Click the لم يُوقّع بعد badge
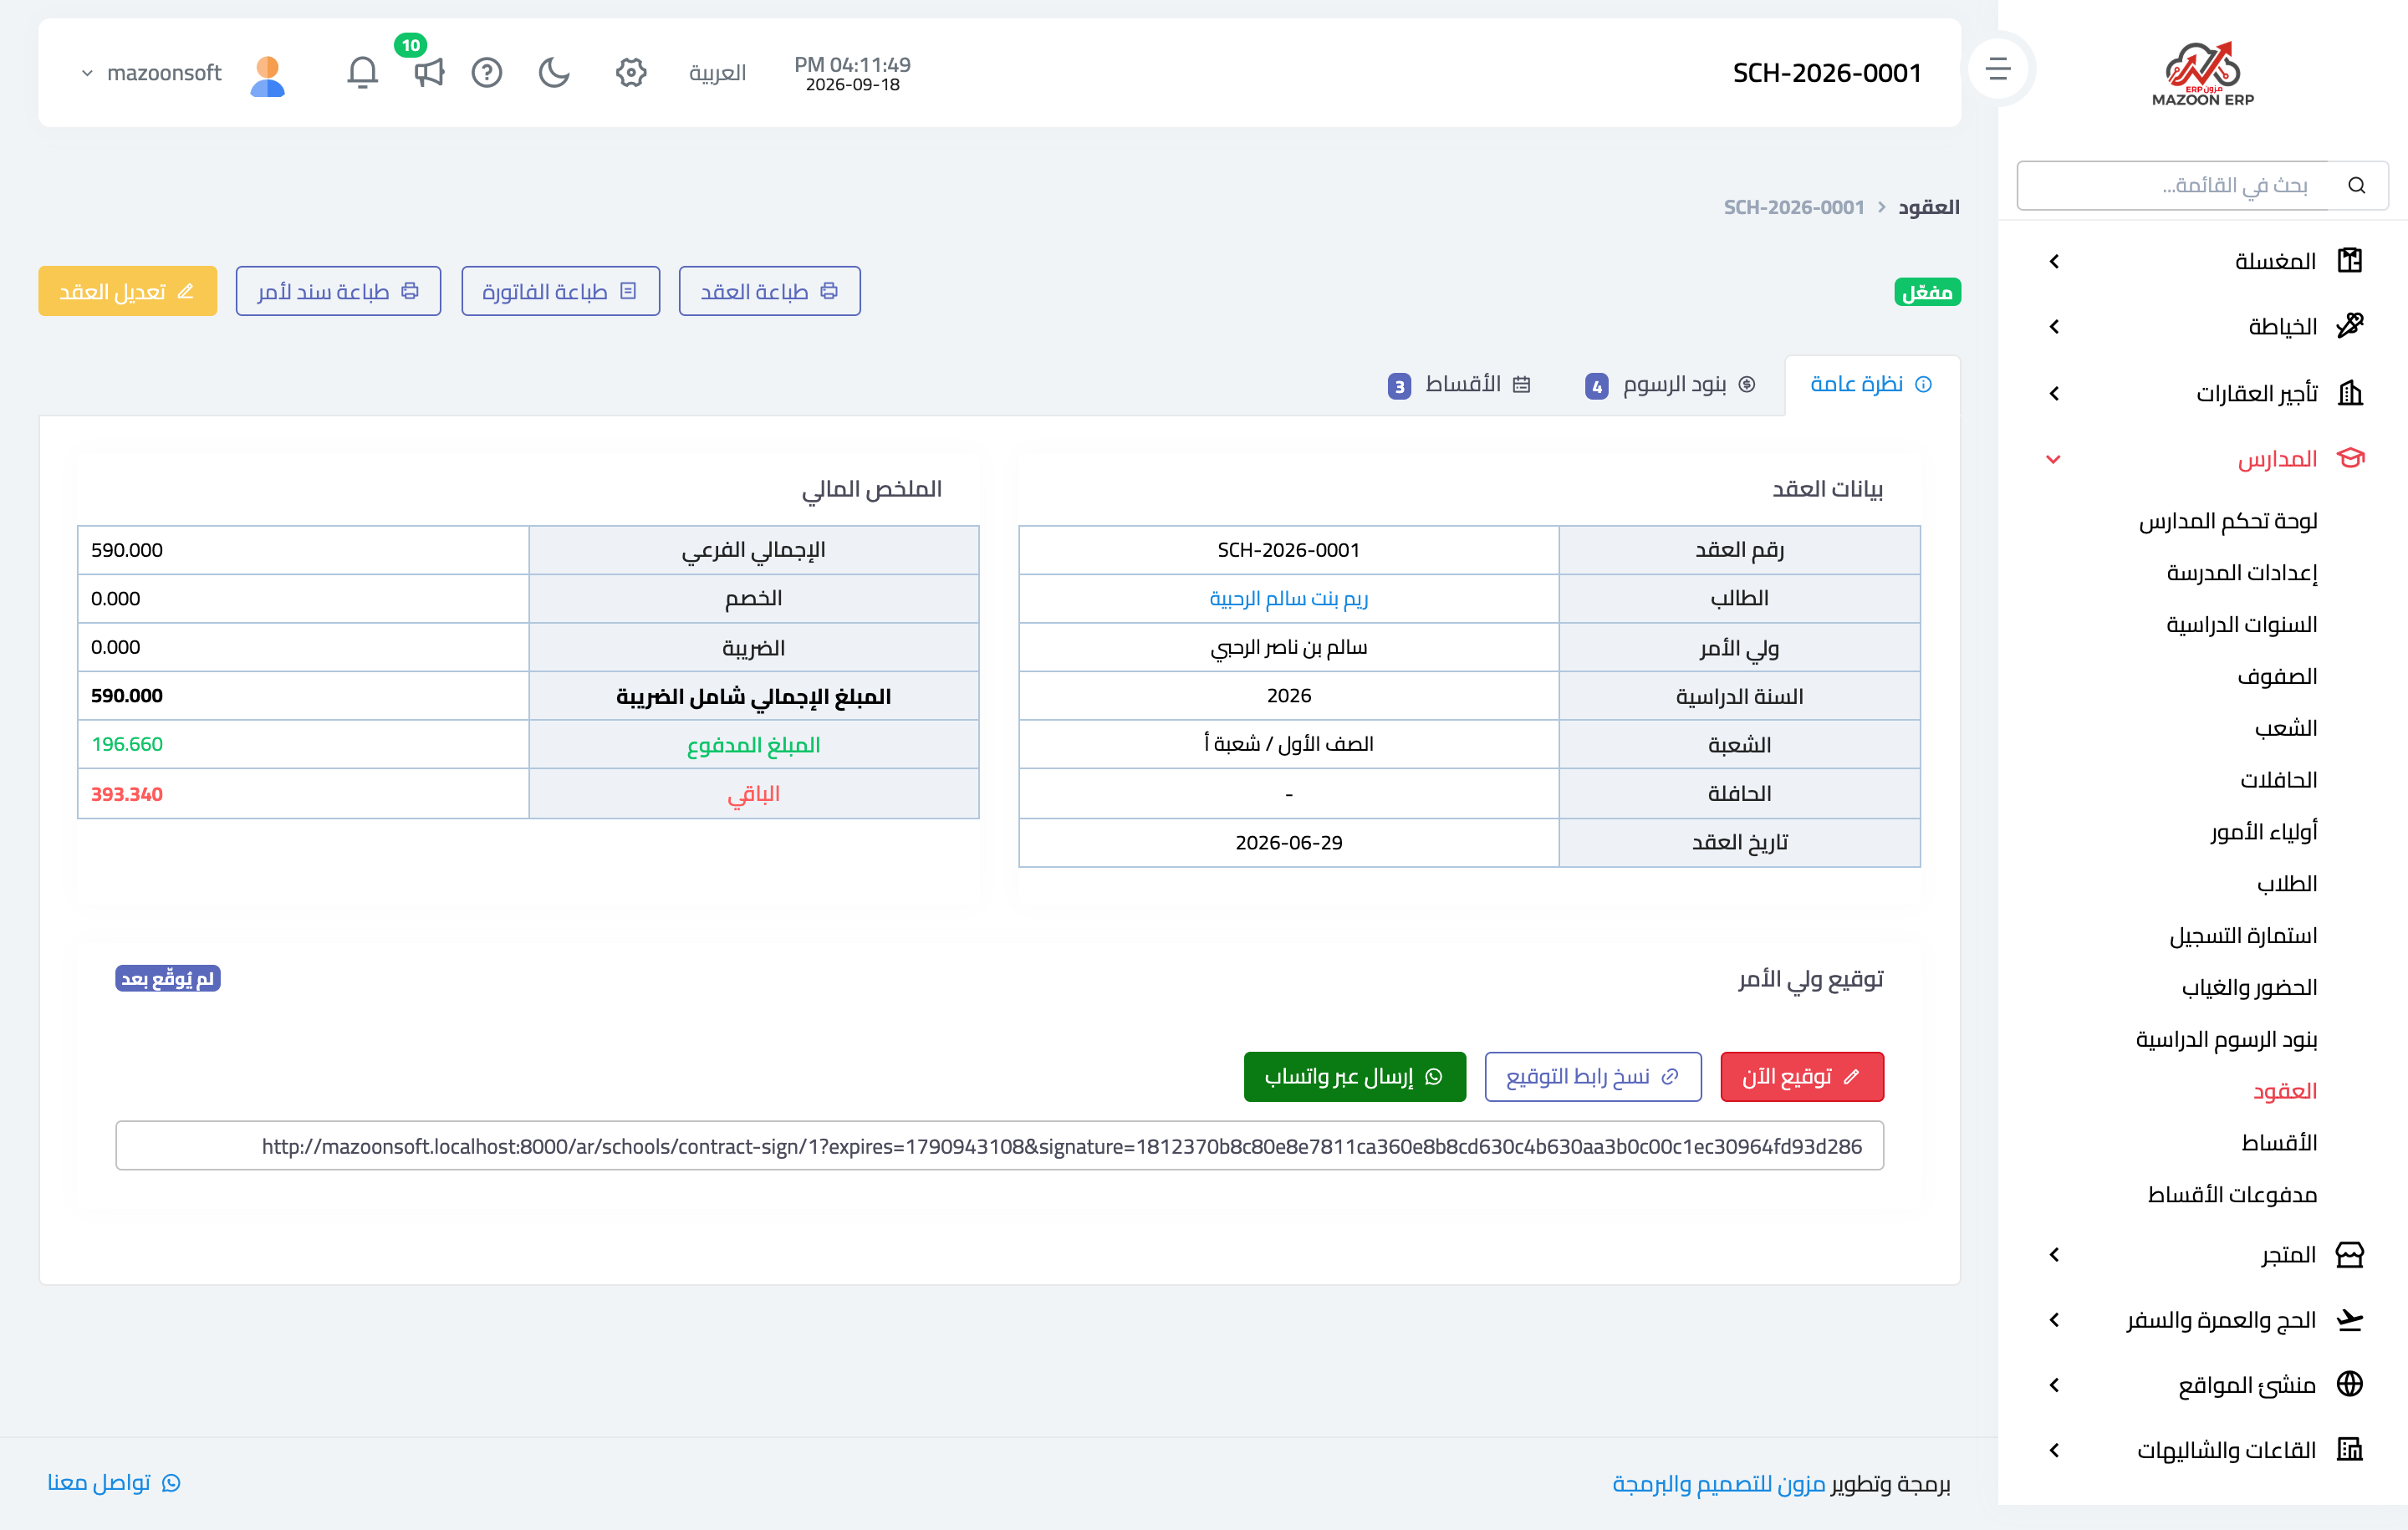This screenshot has width=2408, height=1530. pyautogui.click(x=167, y=978)
